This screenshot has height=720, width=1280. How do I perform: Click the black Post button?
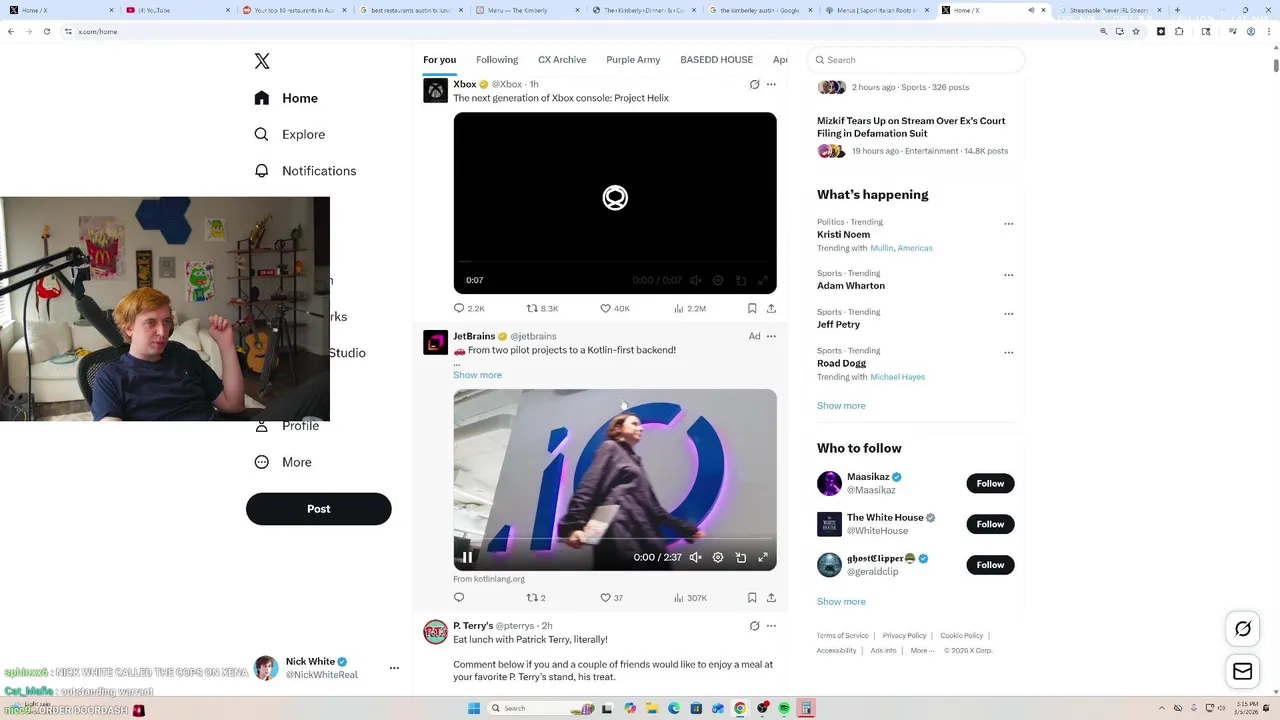pos(318,509)
